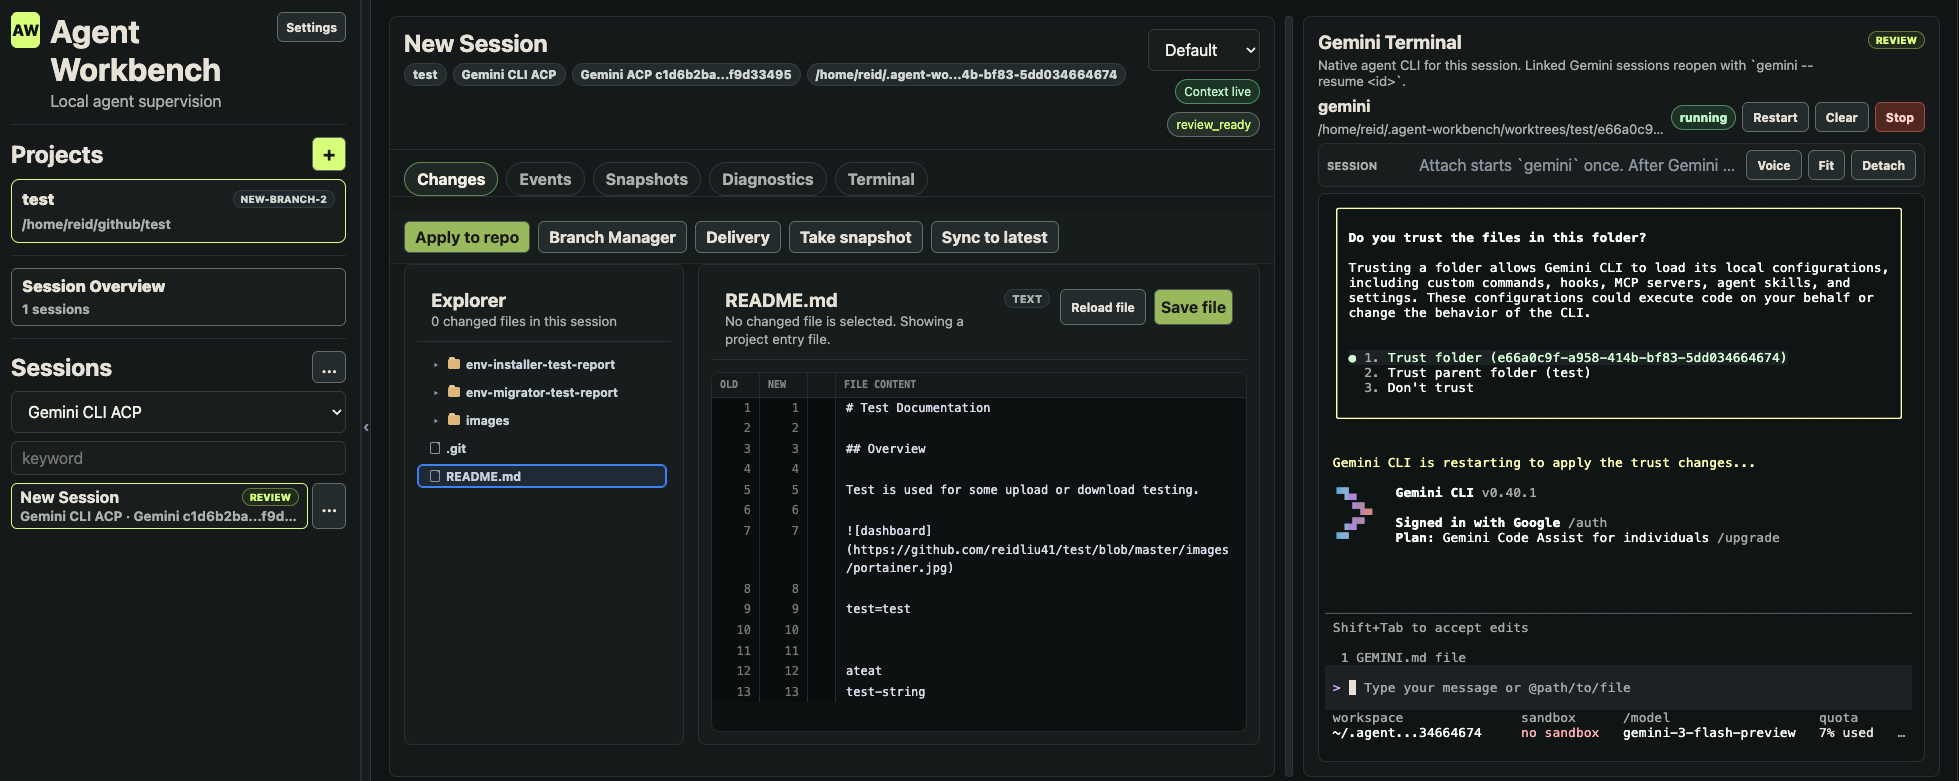Expand the env-installer-test-report folder arrow
The height and width of the screenshot is (781, 1959).
[x=436, y=365]
